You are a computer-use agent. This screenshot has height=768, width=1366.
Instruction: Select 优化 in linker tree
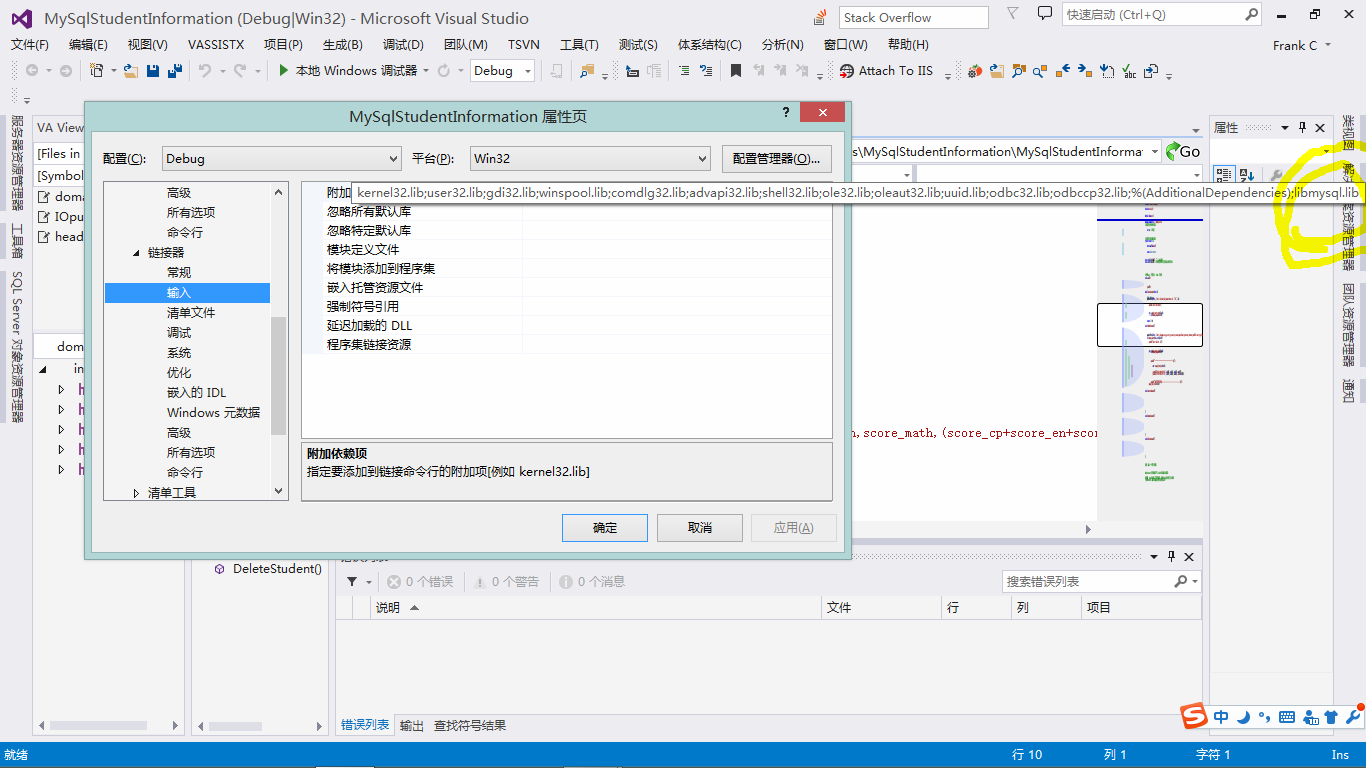pos(179,373)
